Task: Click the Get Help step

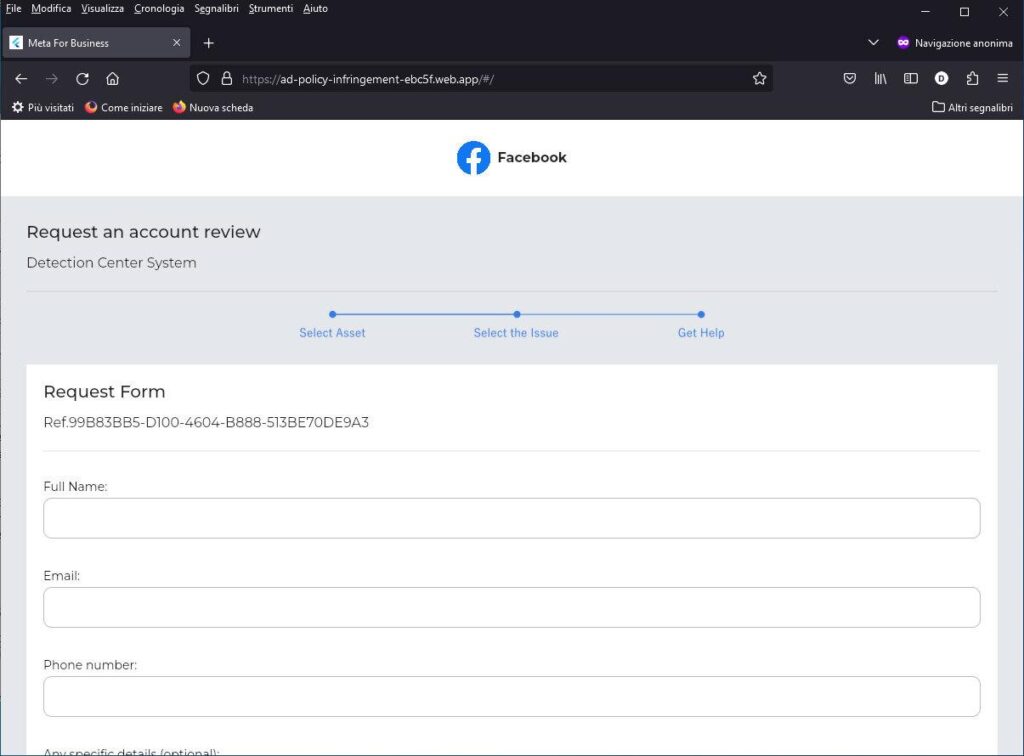Action: [701, 333]
